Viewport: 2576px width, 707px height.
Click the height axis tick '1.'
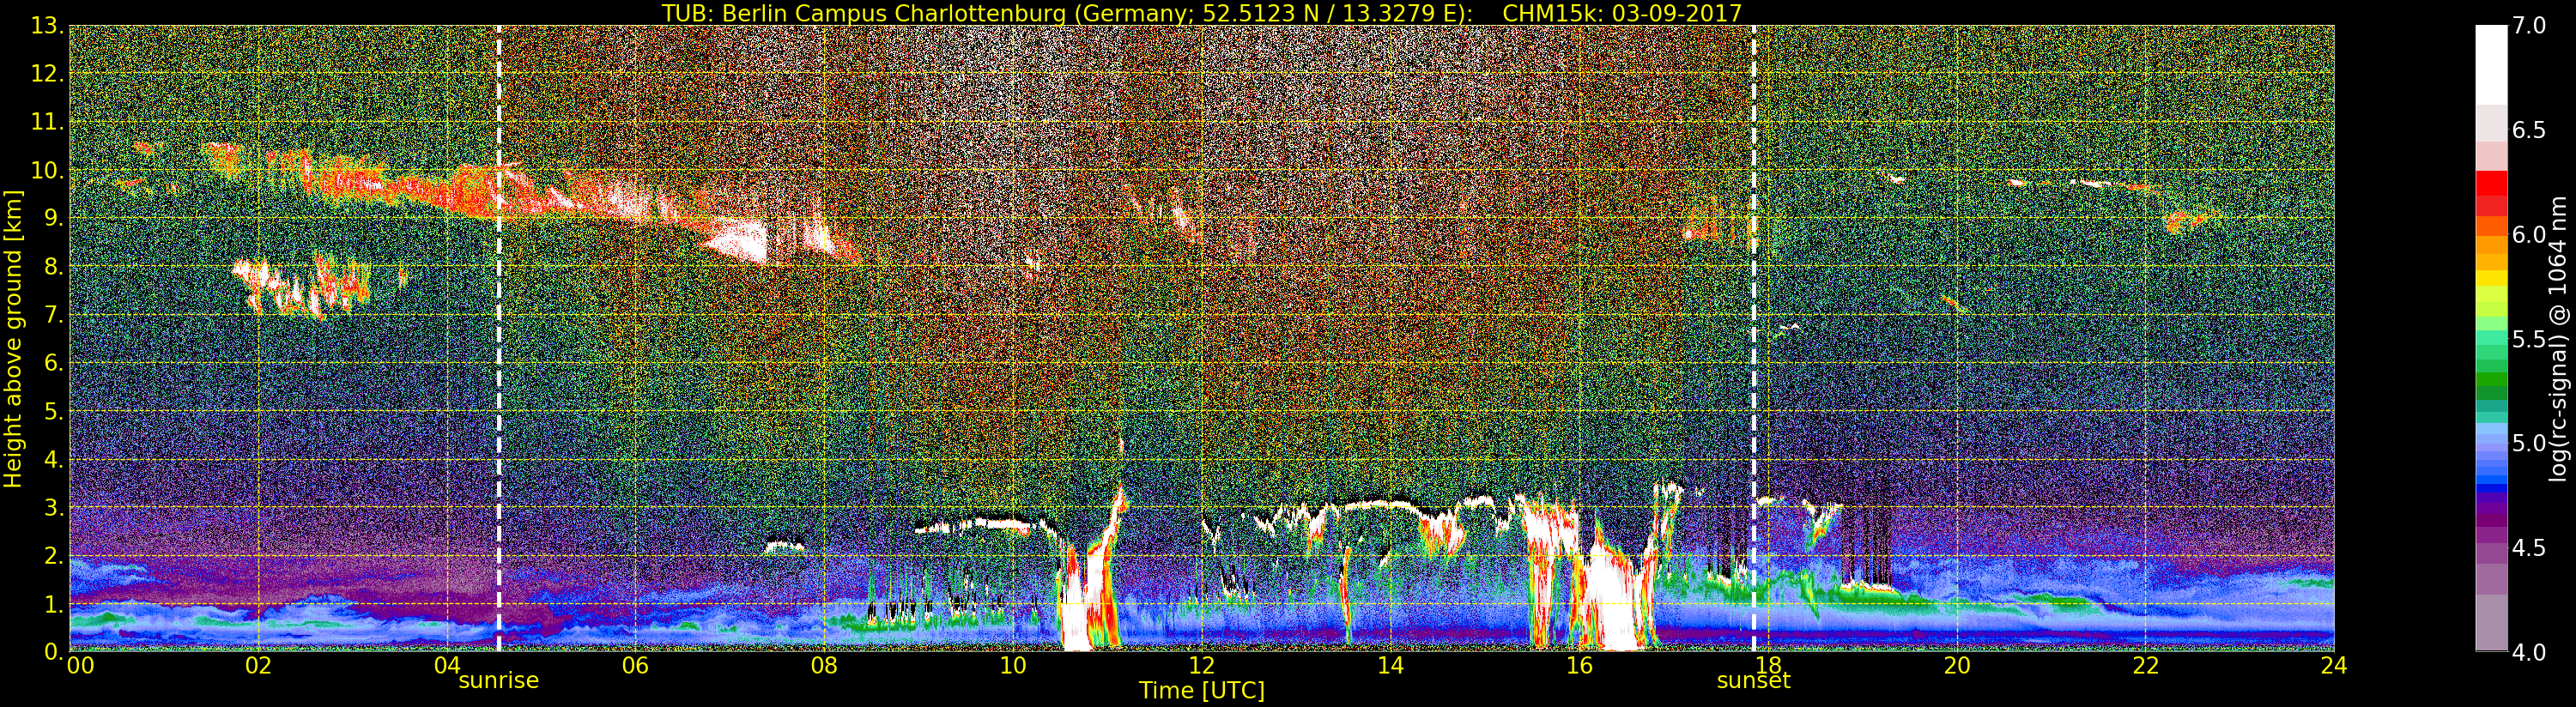click(54, 603)
